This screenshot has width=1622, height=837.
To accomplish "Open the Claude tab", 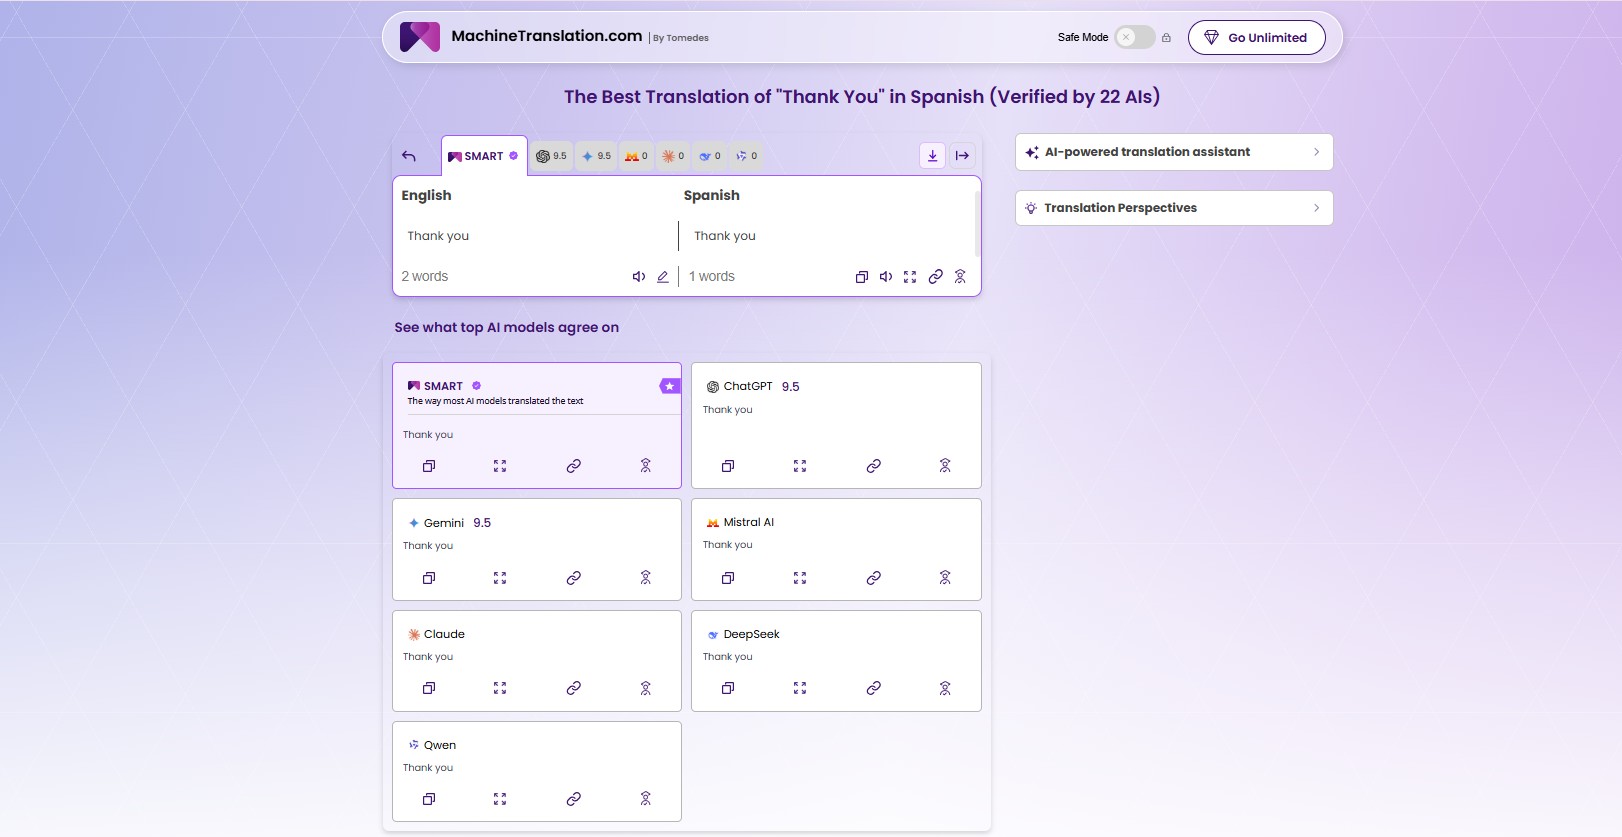I will point(673,156).
